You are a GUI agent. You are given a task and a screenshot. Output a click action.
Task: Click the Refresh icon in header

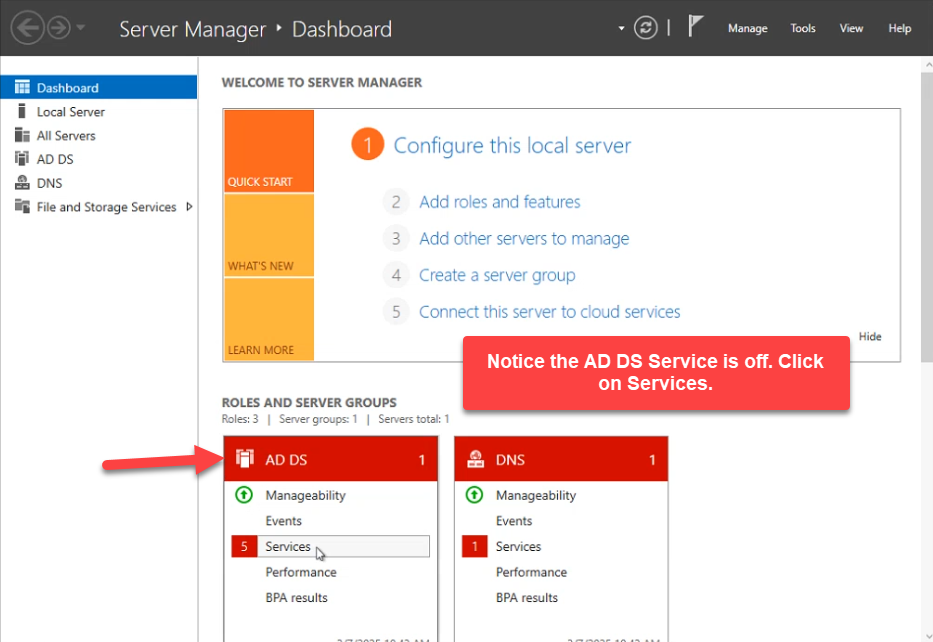[x=646, y=27]
